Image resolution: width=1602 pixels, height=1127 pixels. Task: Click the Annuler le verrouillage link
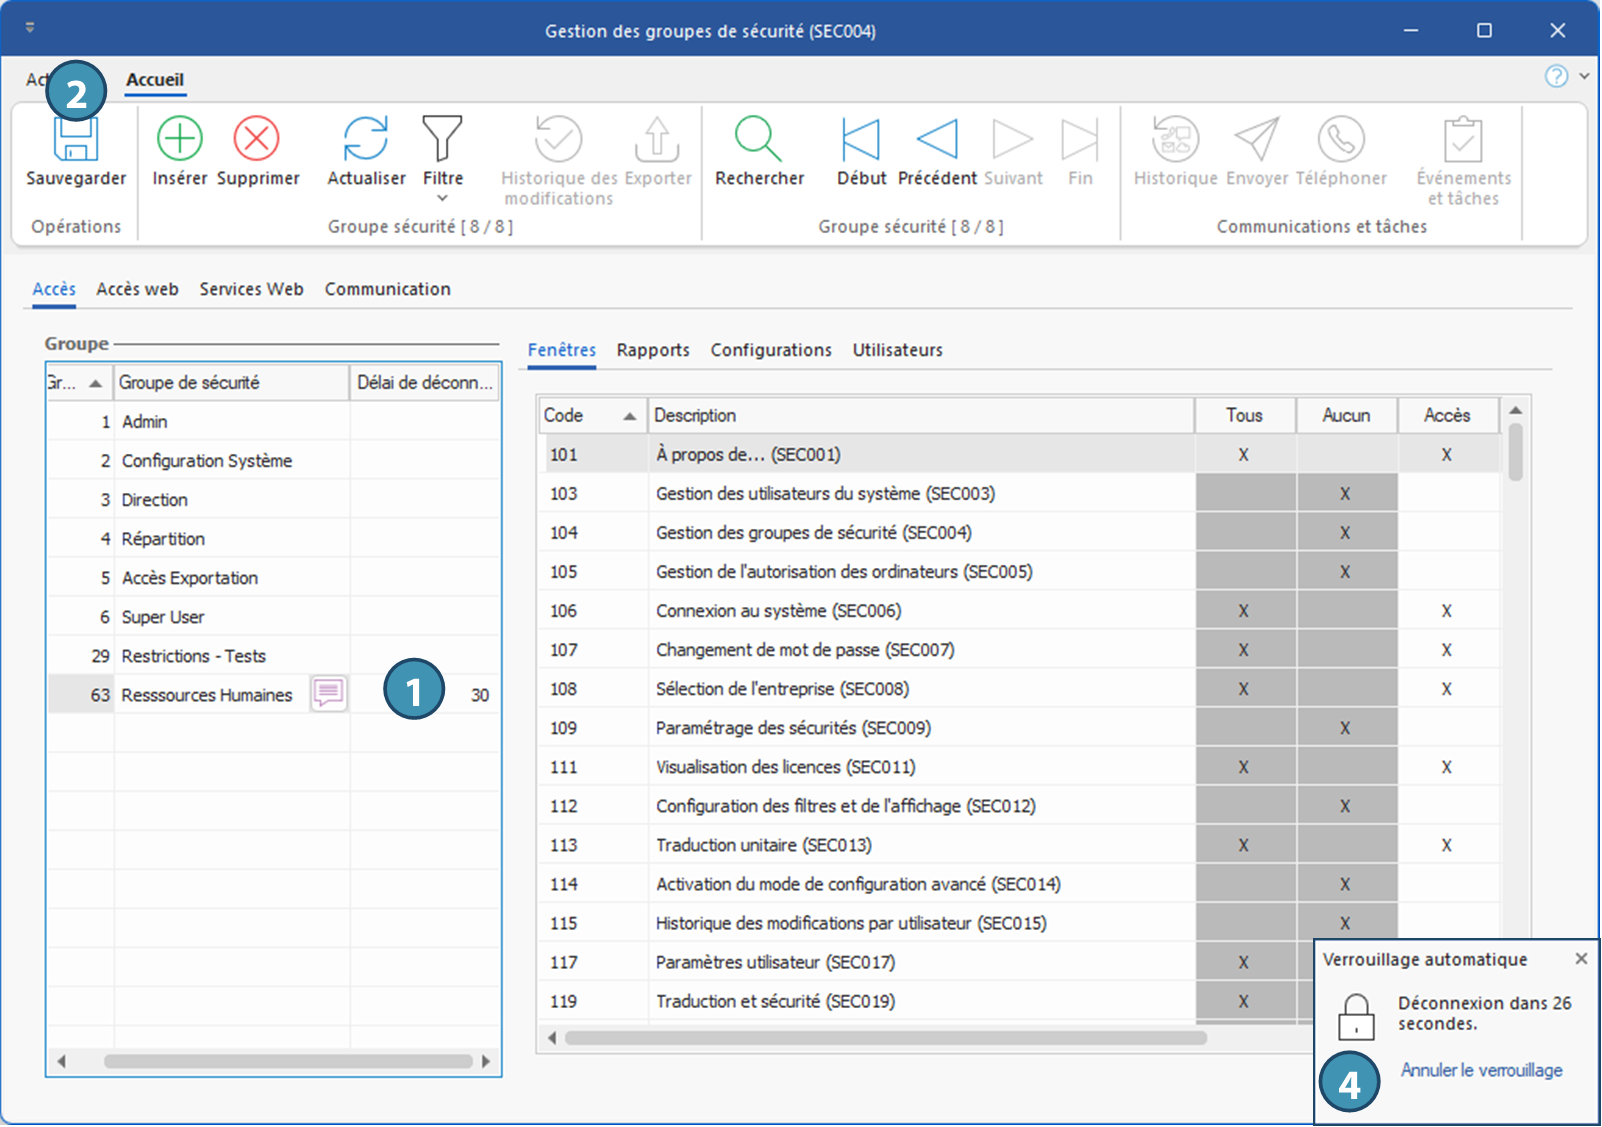pos(1481,1070)
